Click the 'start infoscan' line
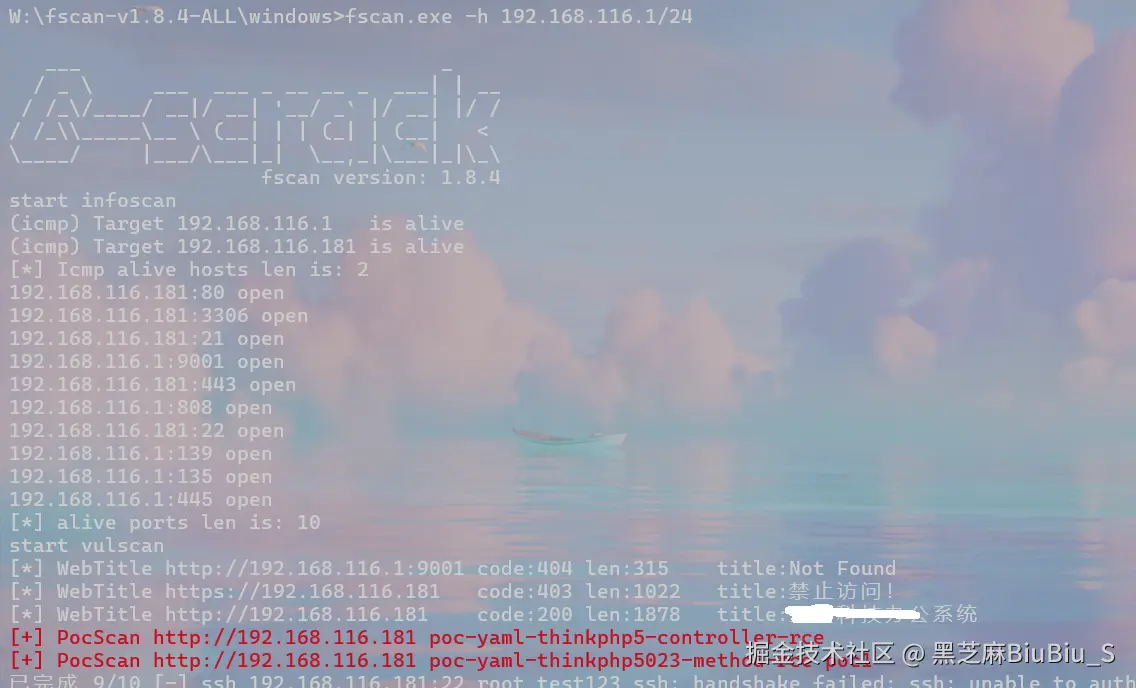The width and height of the screenshot is (1136, 688). pos(93,201)
